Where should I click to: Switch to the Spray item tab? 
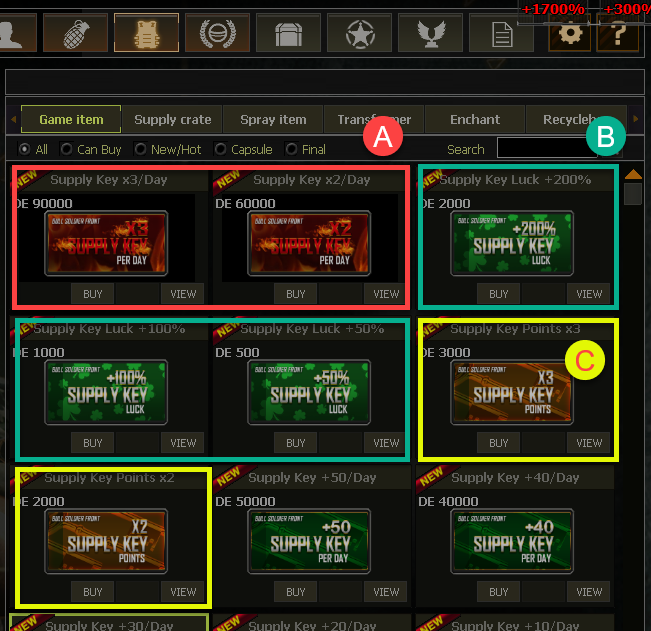click(x=273, y=119)
